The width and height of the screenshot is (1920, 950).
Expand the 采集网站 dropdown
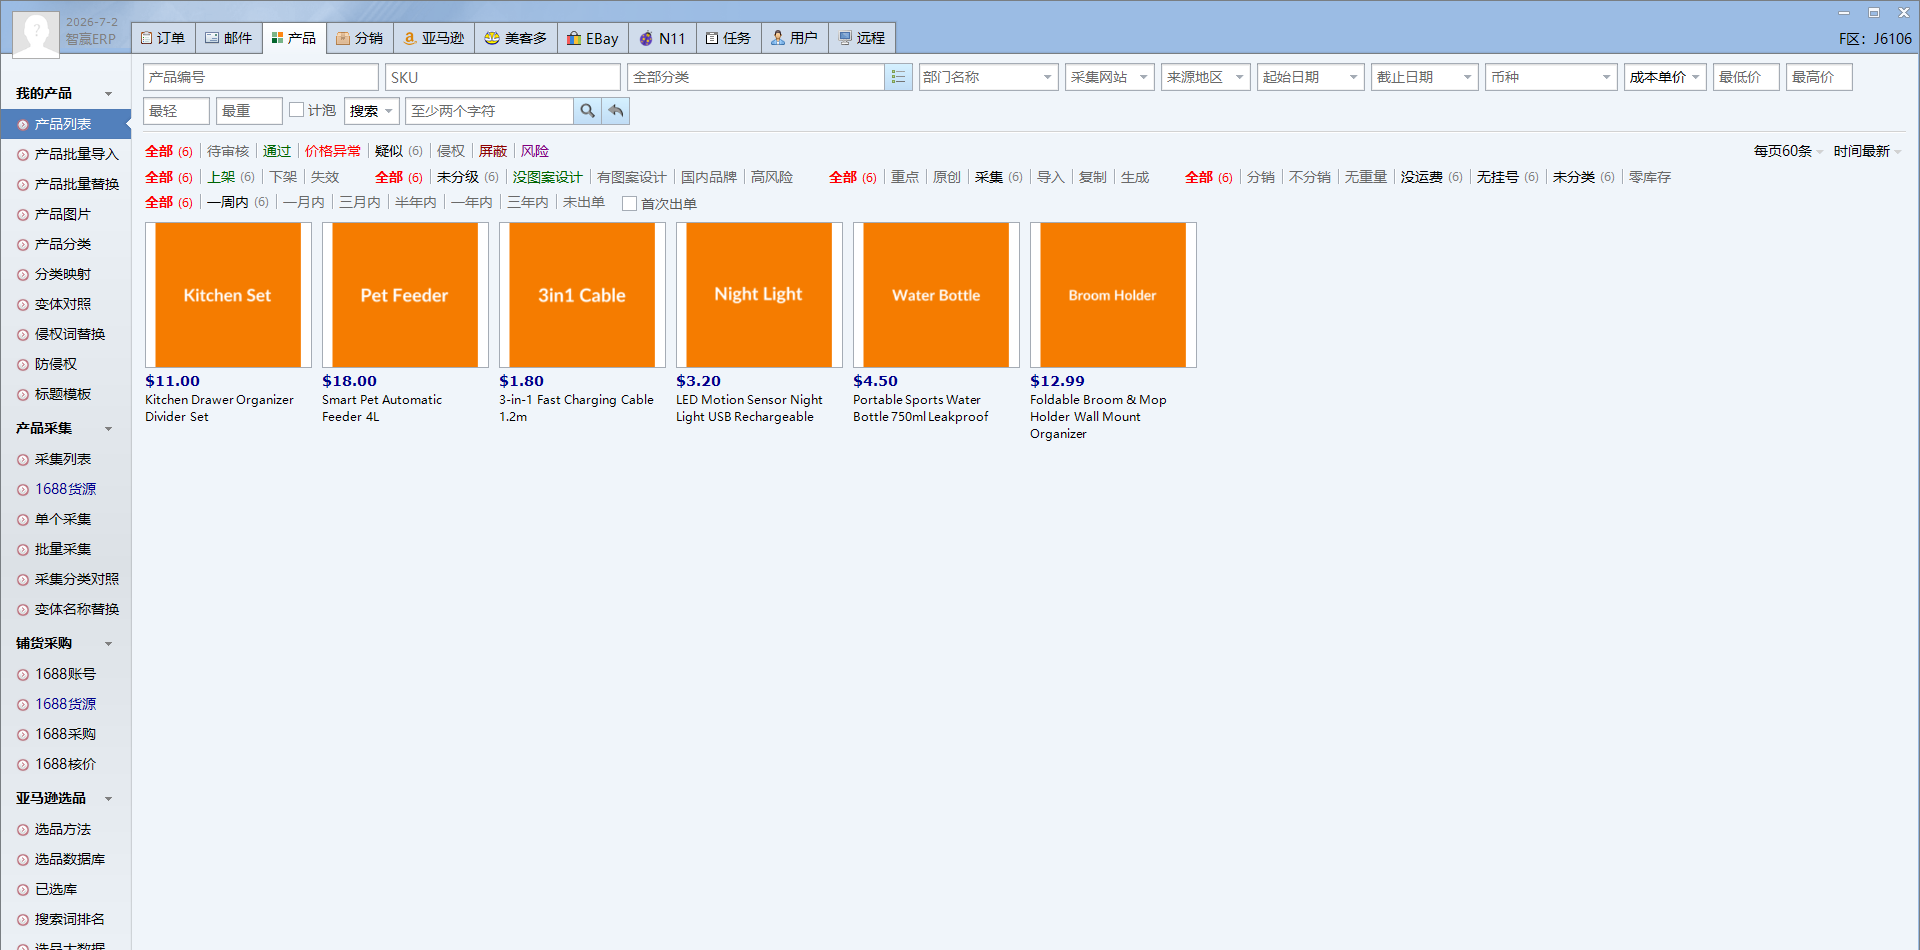[x=1110, y=77]
